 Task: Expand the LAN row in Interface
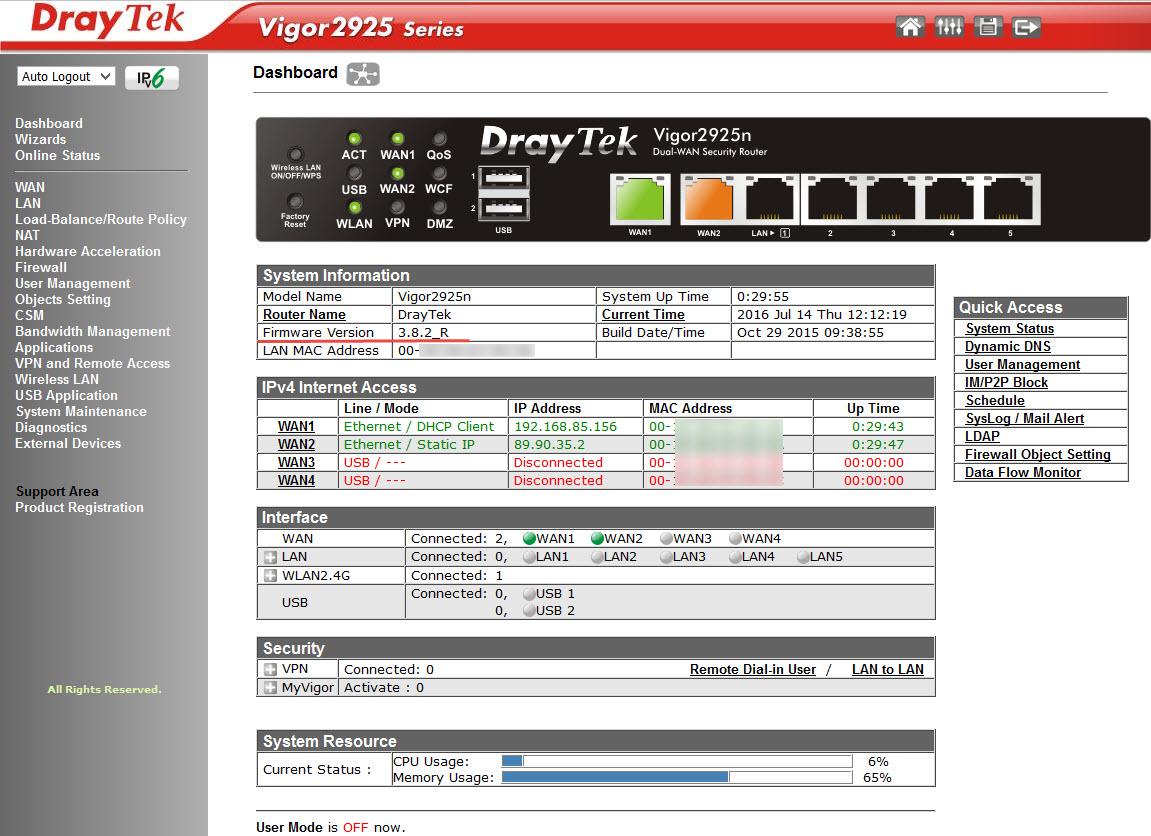point(270,557)
